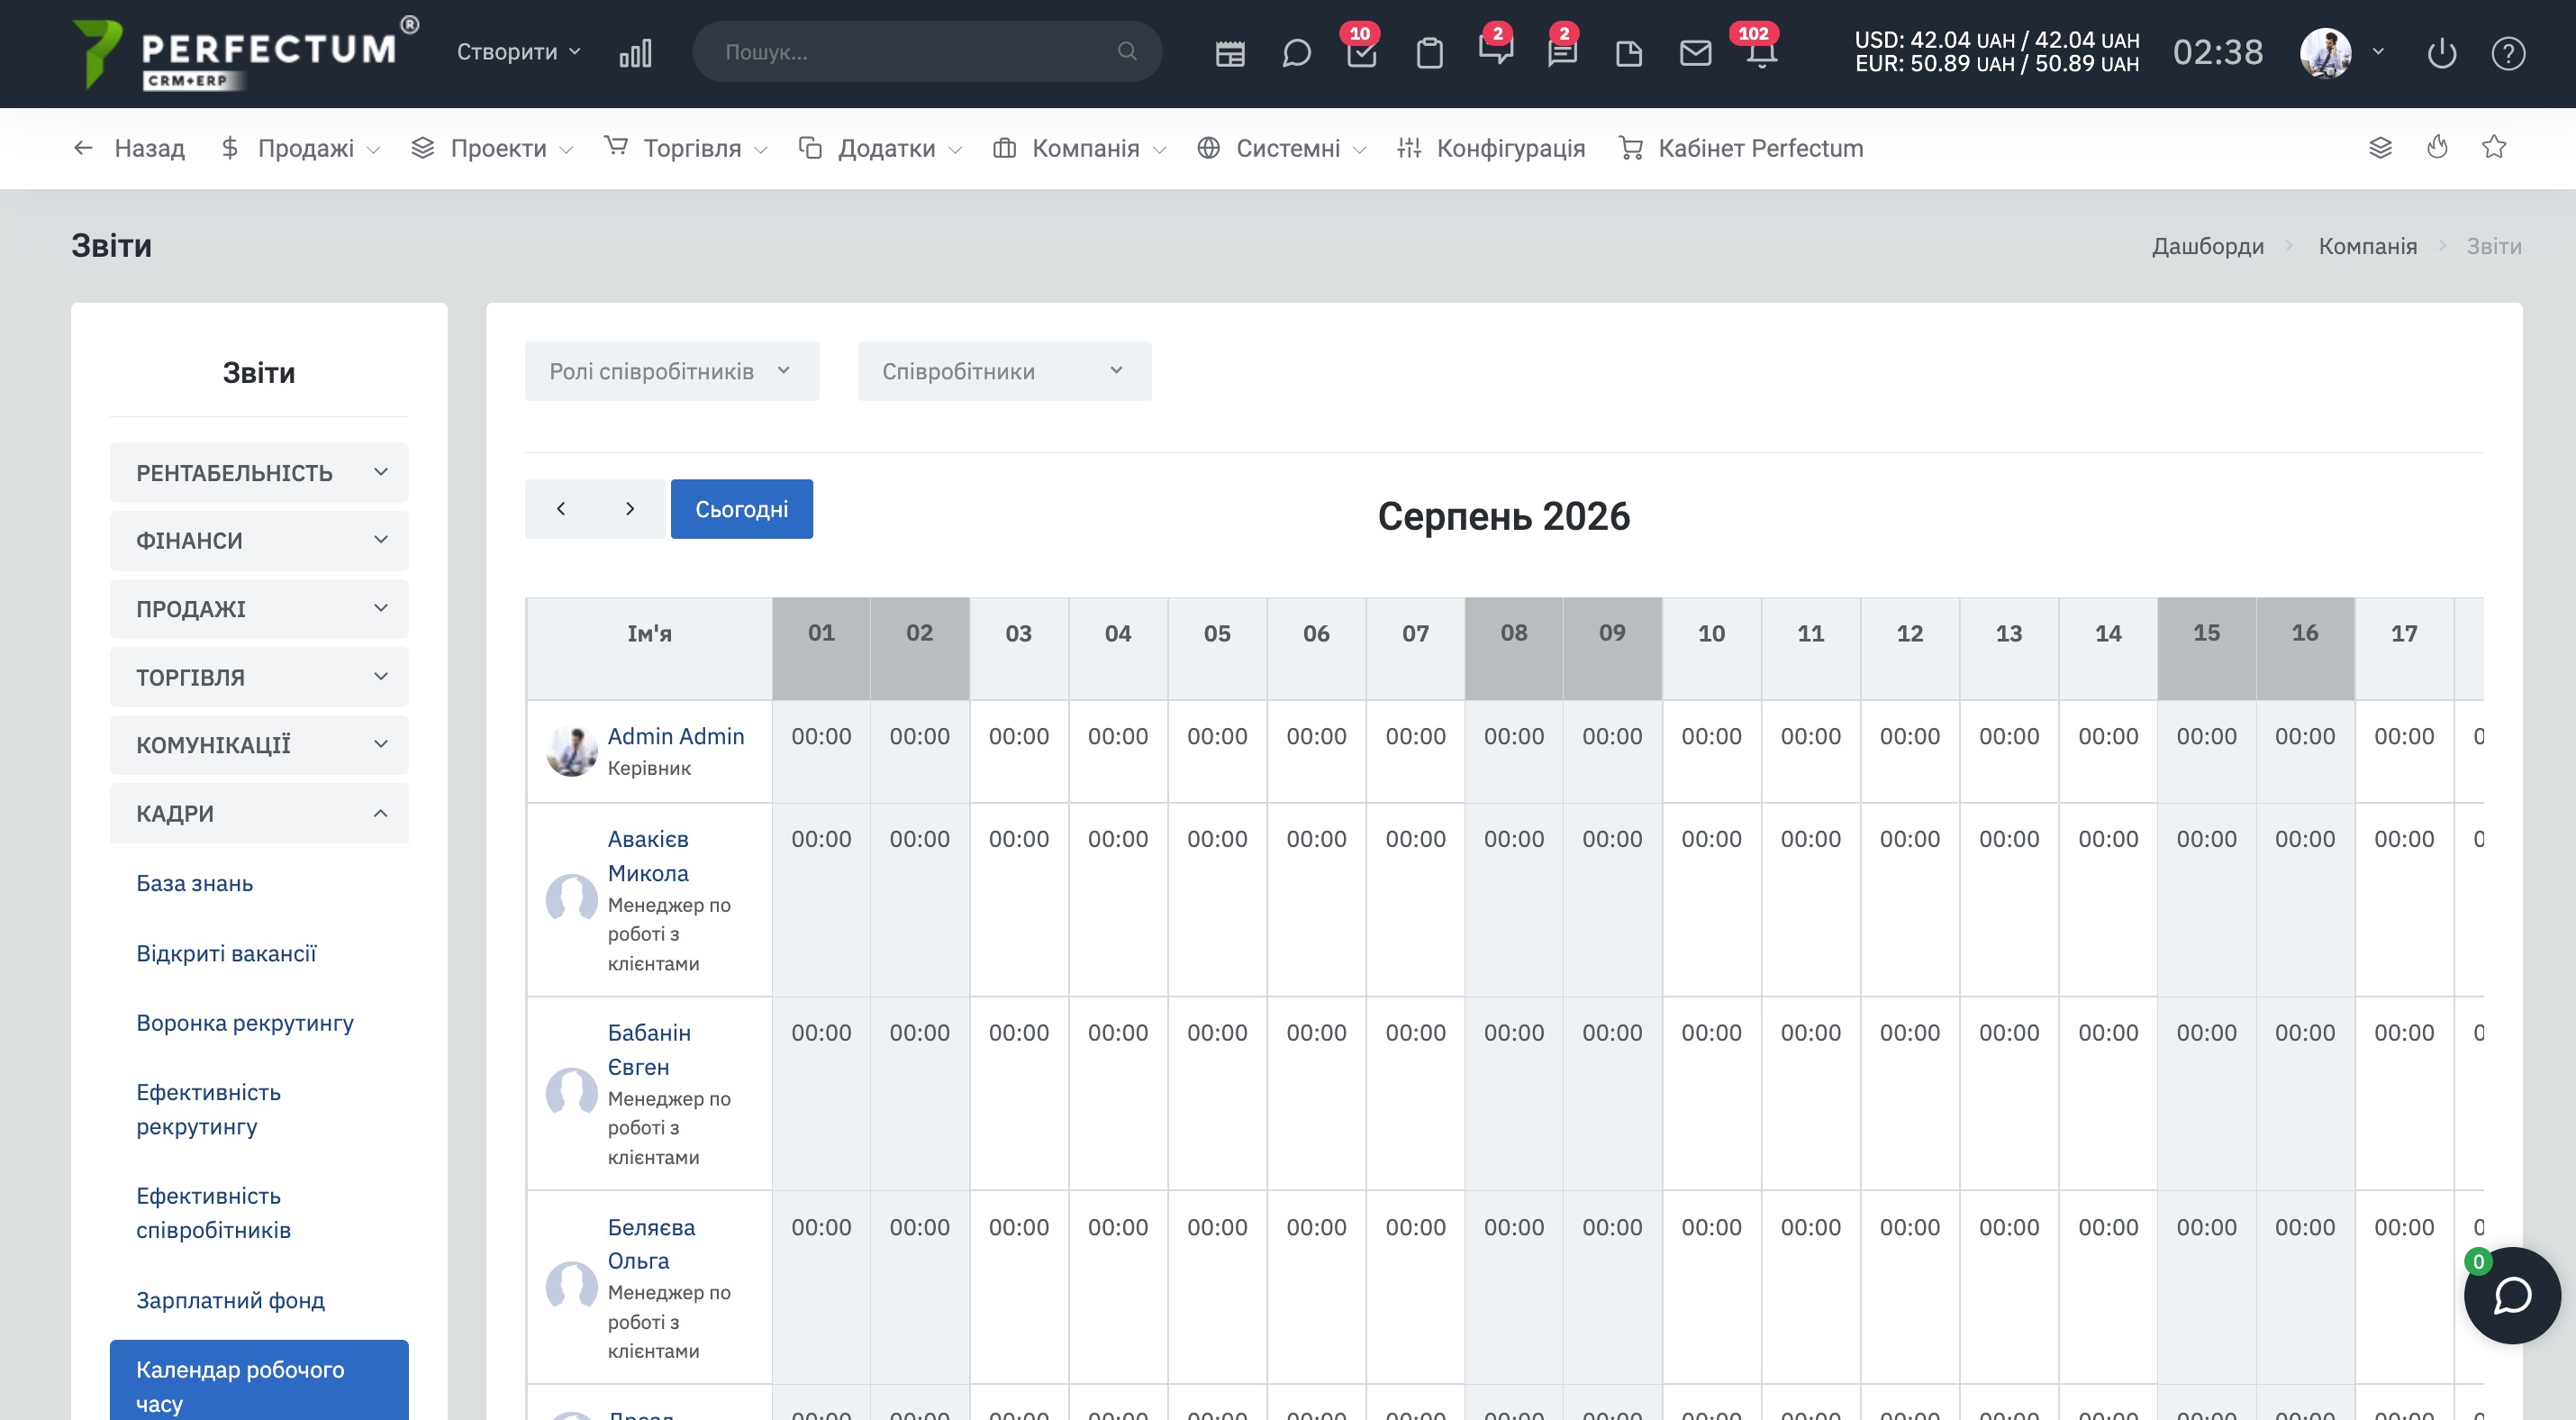The height and width of the screenshot is (1420, 2576).
Task: Open discussion icon with speech bubble badge 2
Action: click(1496, 50)
